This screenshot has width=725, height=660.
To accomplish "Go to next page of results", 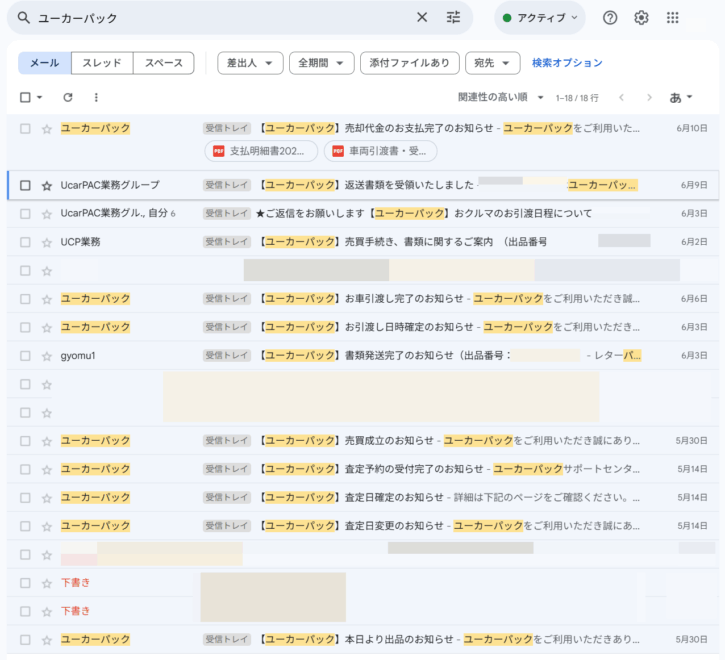I will point(649,97).
